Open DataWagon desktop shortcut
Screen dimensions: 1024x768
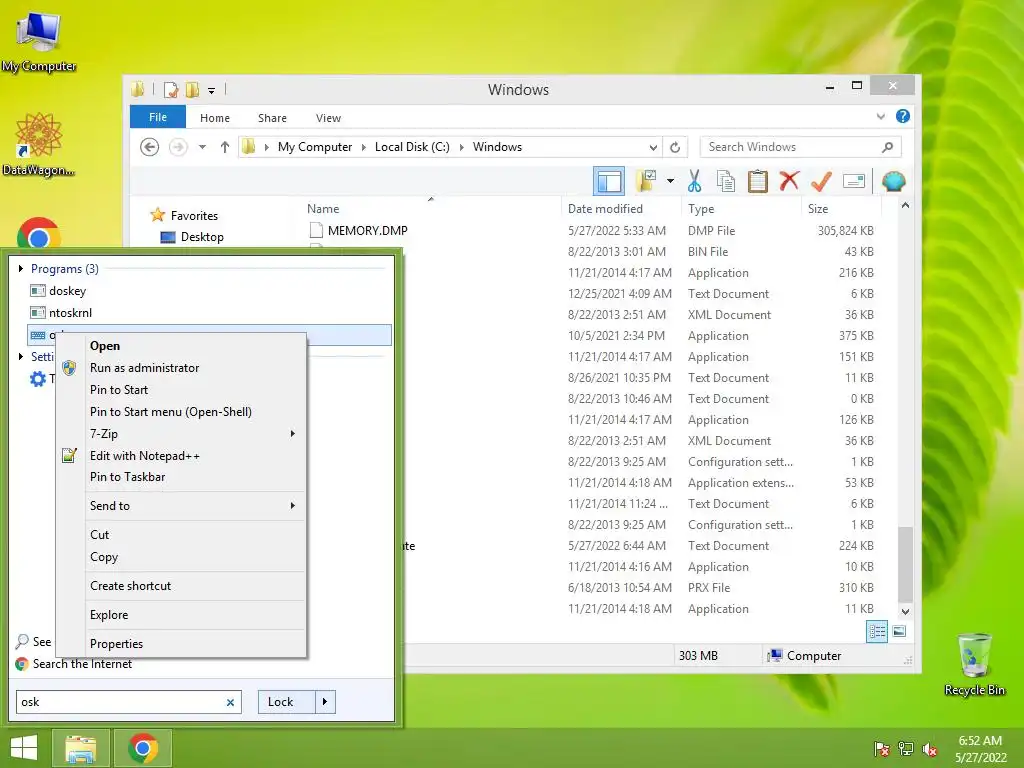pyautogui.click(x=39, y=144)
